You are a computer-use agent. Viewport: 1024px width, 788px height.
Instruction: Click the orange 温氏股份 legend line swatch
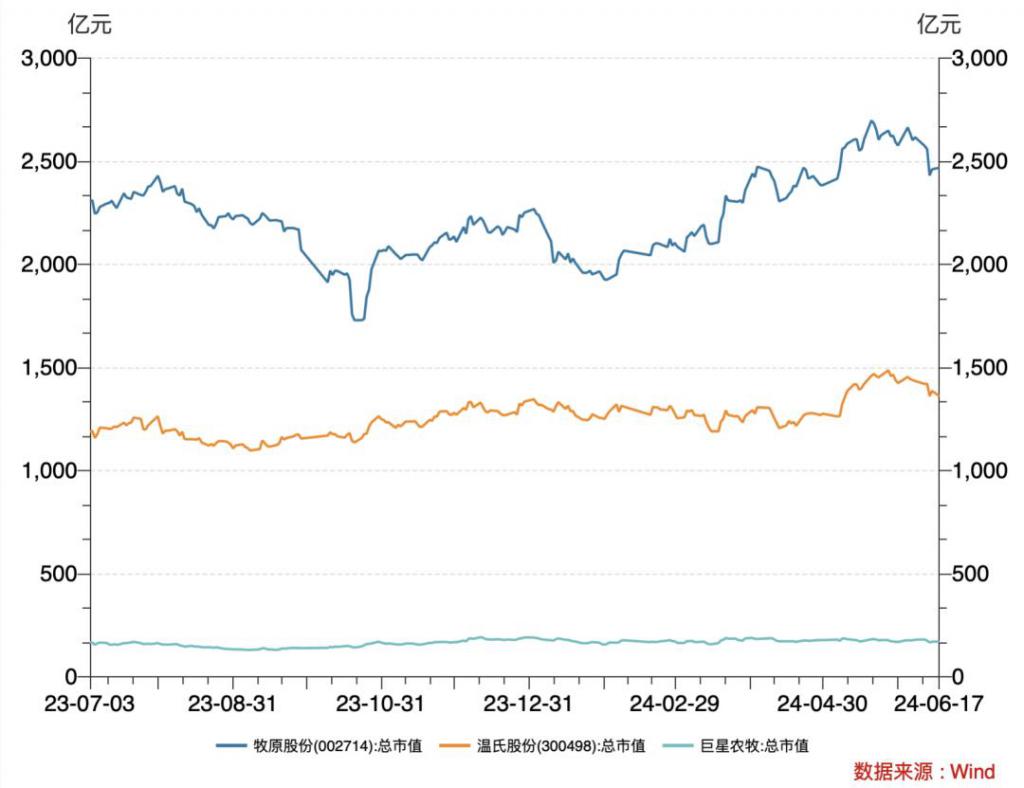(x=455, y=745)
